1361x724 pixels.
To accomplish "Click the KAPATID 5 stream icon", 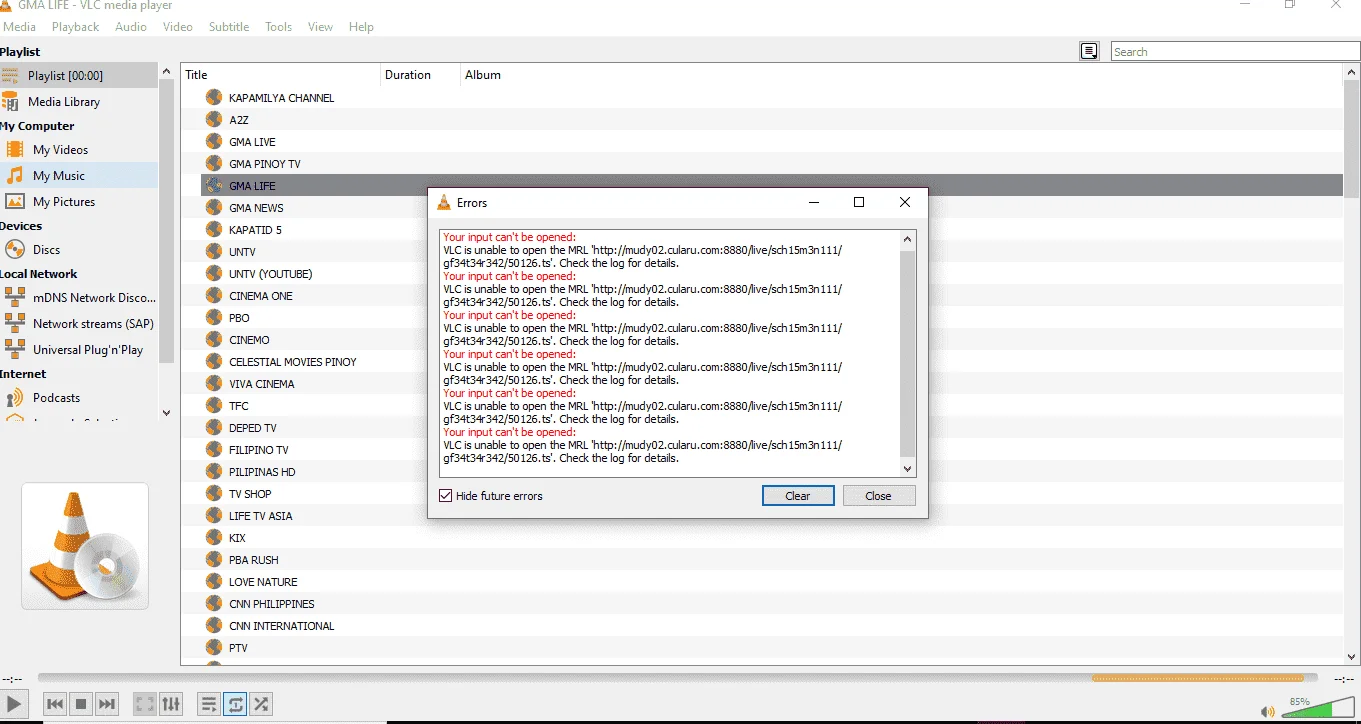I will (213, 229).
